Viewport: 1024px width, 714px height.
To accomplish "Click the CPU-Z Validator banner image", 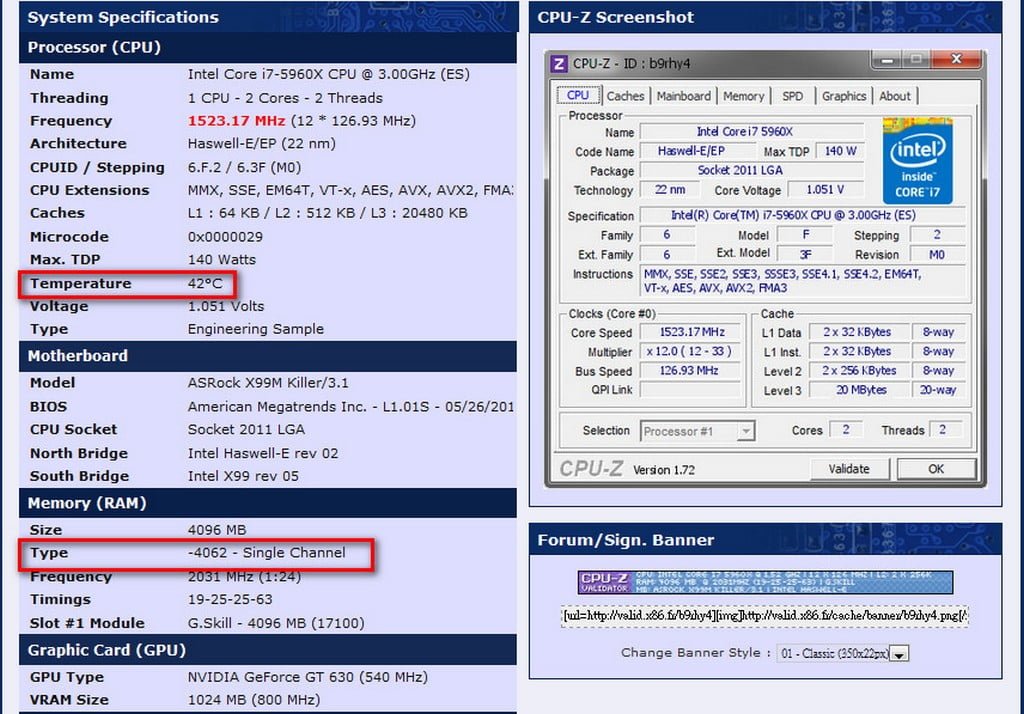I will coord(765,582).
